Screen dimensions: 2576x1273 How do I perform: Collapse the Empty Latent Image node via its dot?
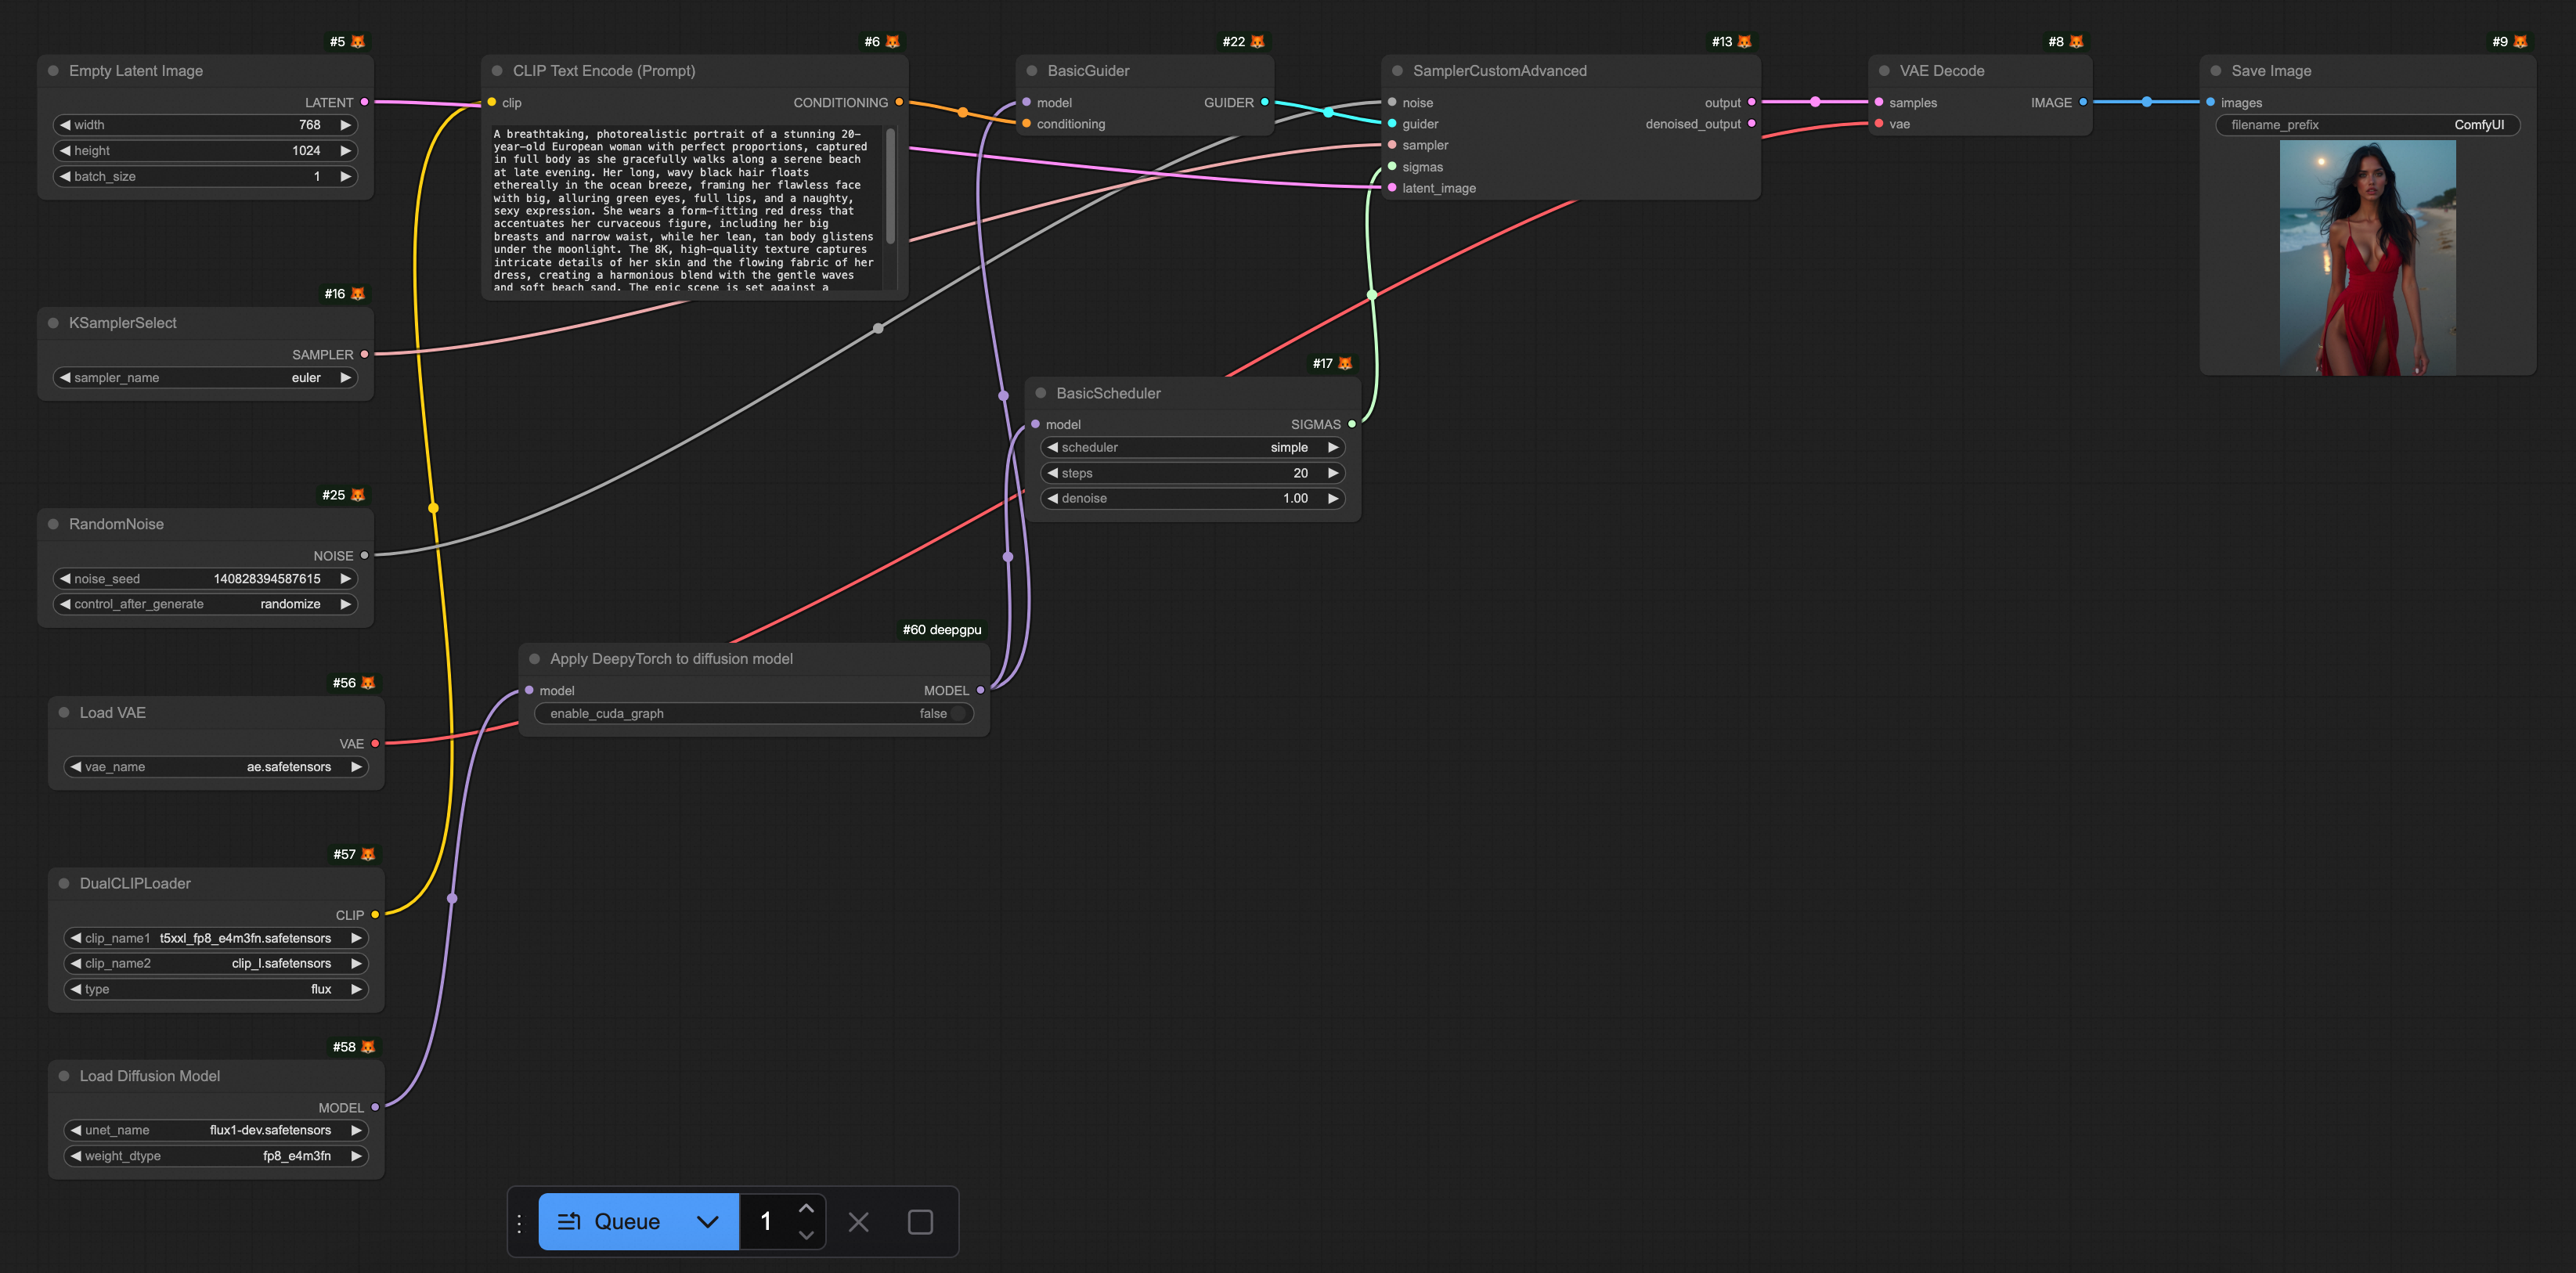coord(53,71)
